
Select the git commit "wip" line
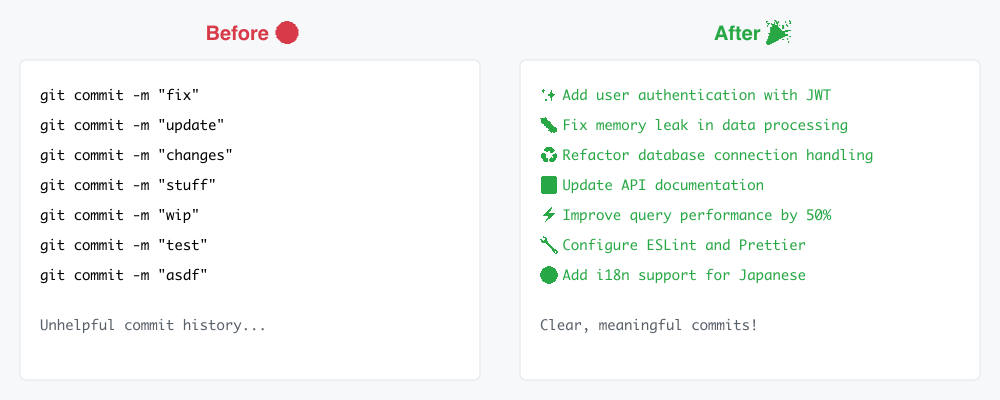[120, 215]
